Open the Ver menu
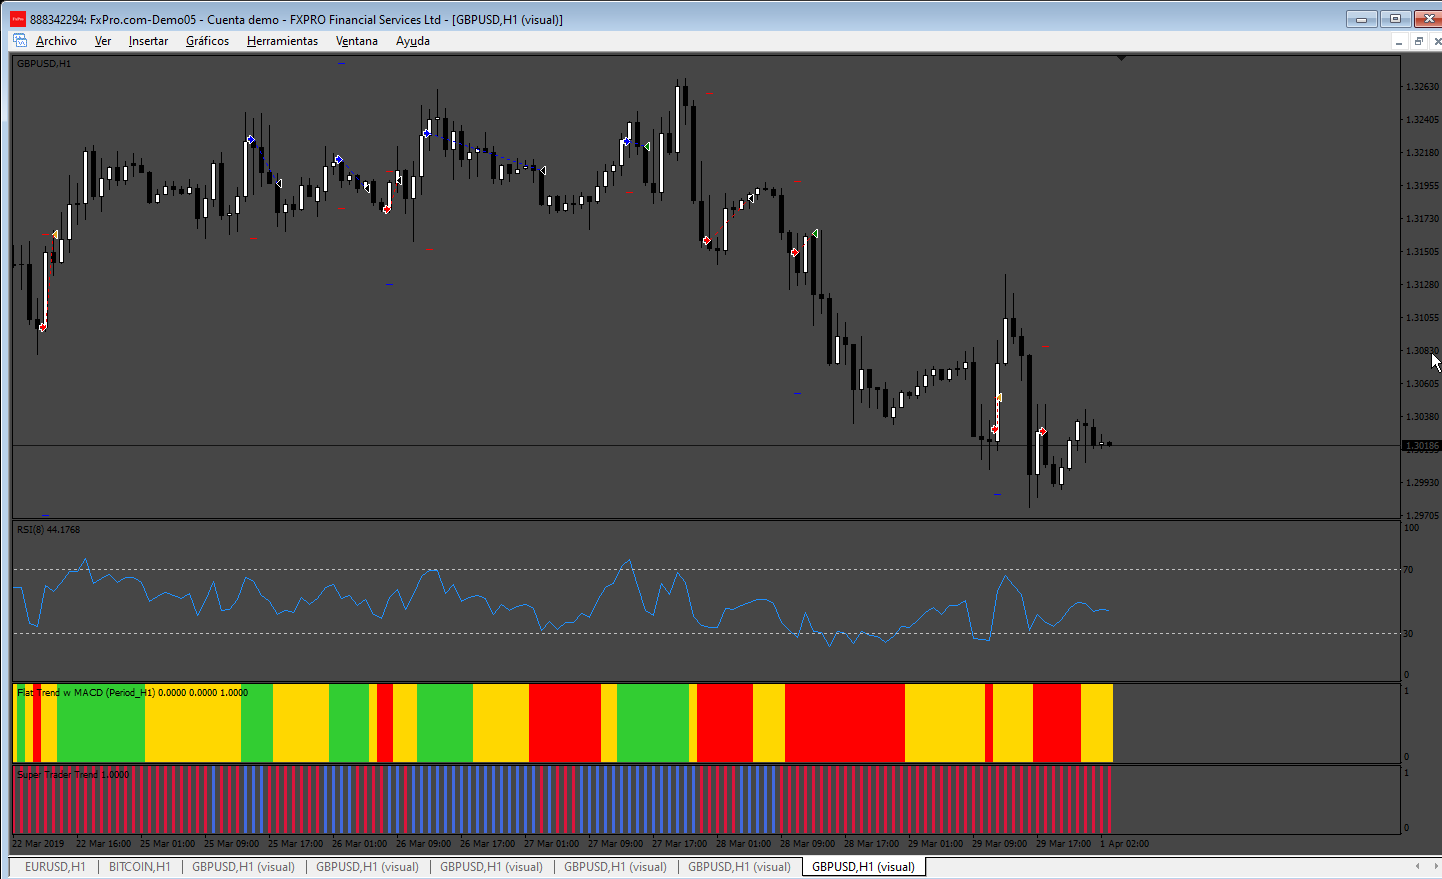The image size is (1442, 879). (x=103, y=41)
